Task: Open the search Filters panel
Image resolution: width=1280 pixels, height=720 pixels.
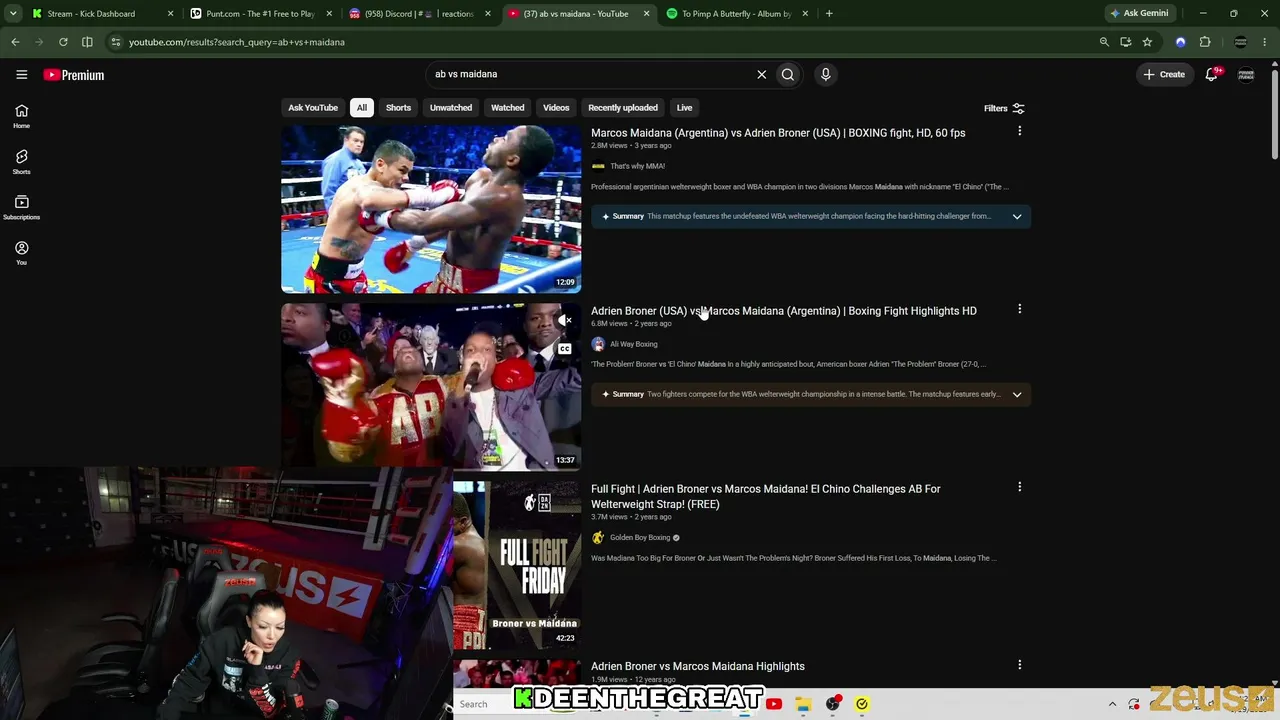Action: [1004, 108]
